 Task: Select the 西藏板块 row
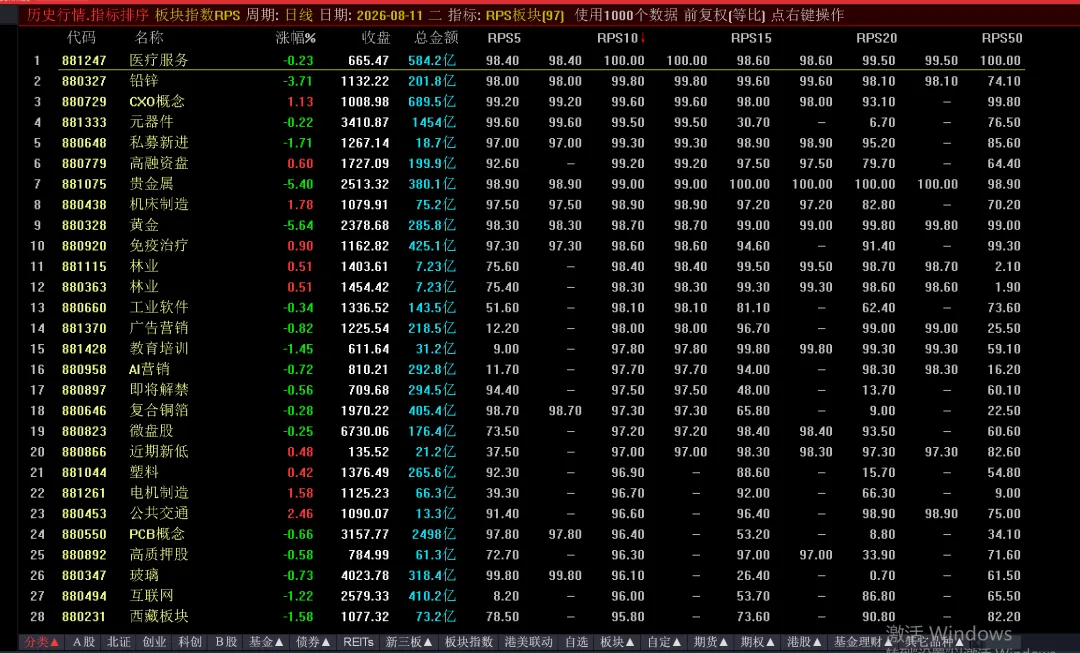coord(159,616)
